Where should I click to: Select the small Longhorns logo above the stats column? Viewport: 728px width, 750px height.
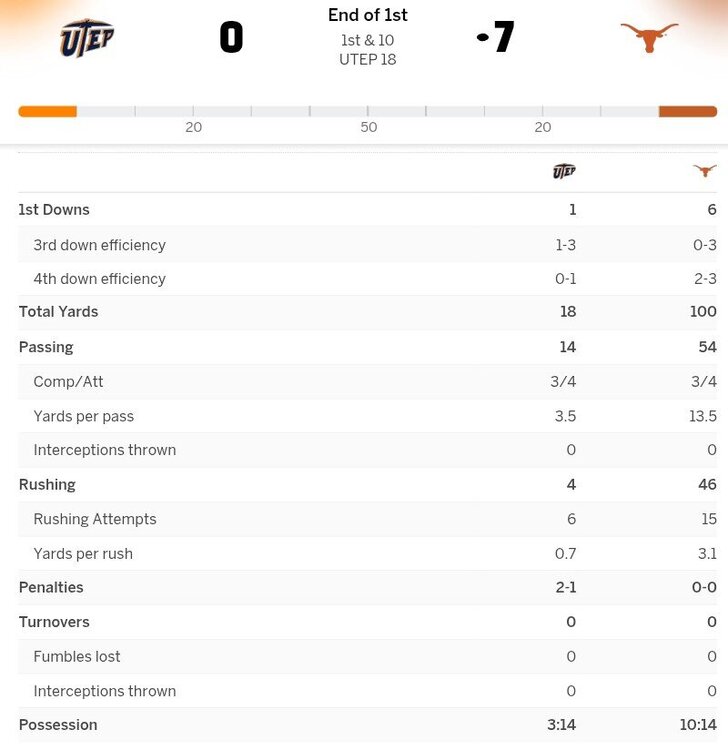(705, 171)
